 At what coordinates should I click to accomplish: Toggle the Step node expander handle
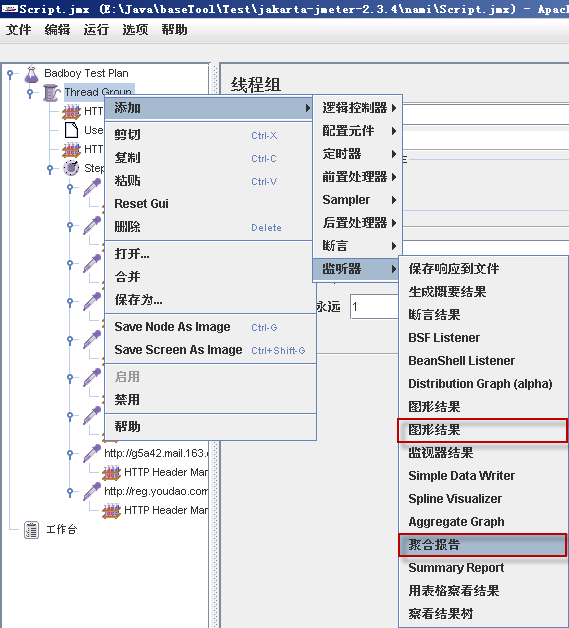pos(50,169)
